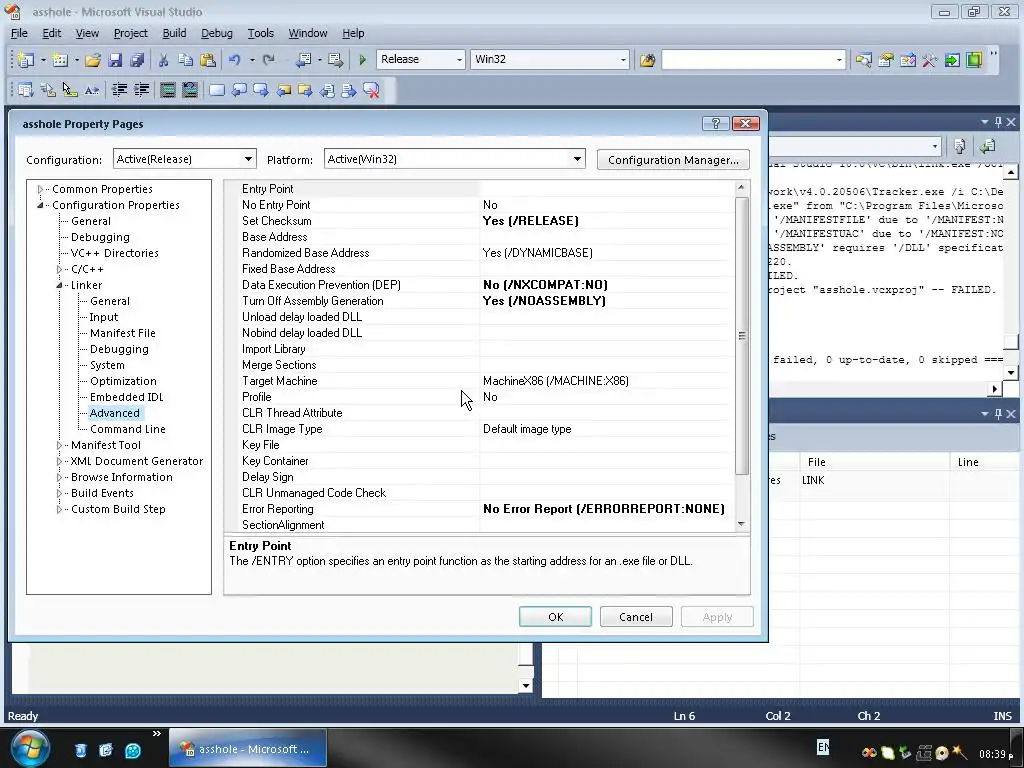Click the Navigate Forward icon
Viewport: 1024px width, 768px height.
(335, 60)
